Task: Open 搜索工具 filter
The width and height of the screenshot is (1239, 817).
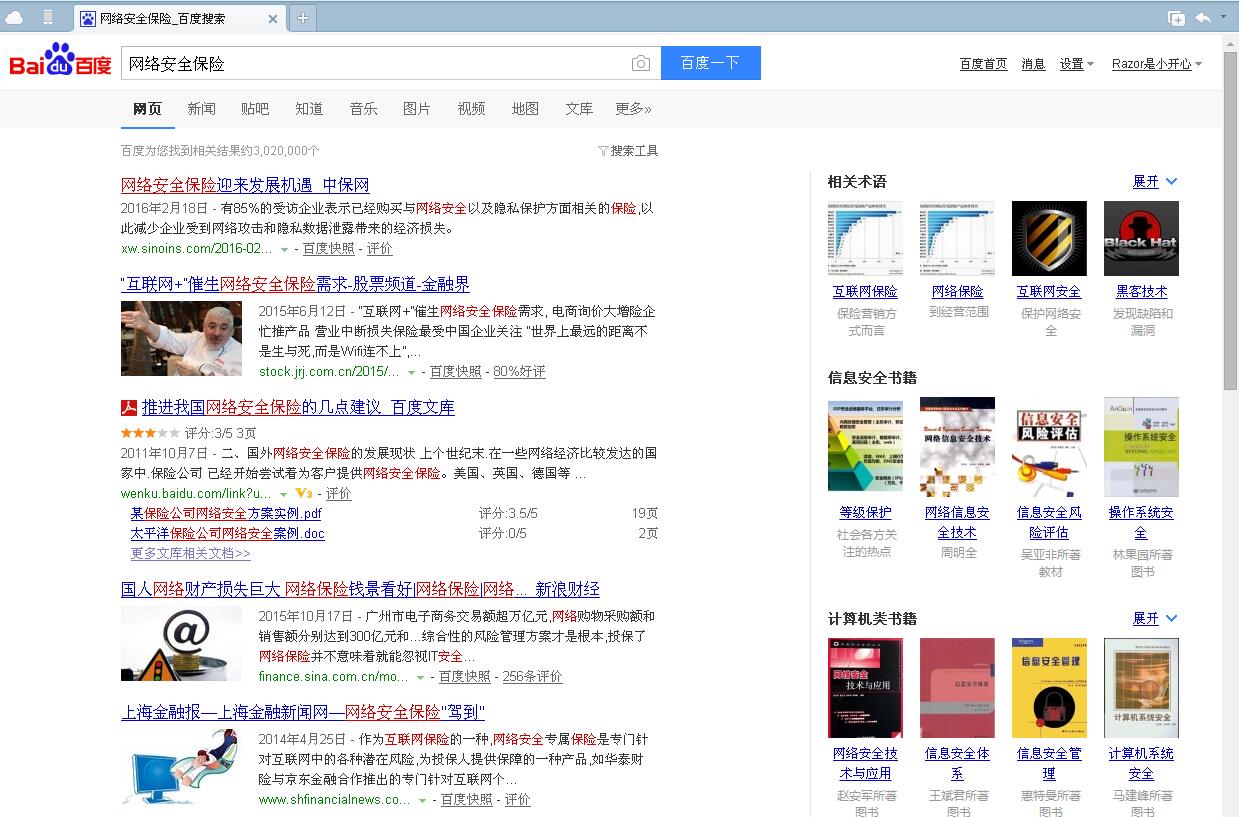Action: [x=628, y=151]
